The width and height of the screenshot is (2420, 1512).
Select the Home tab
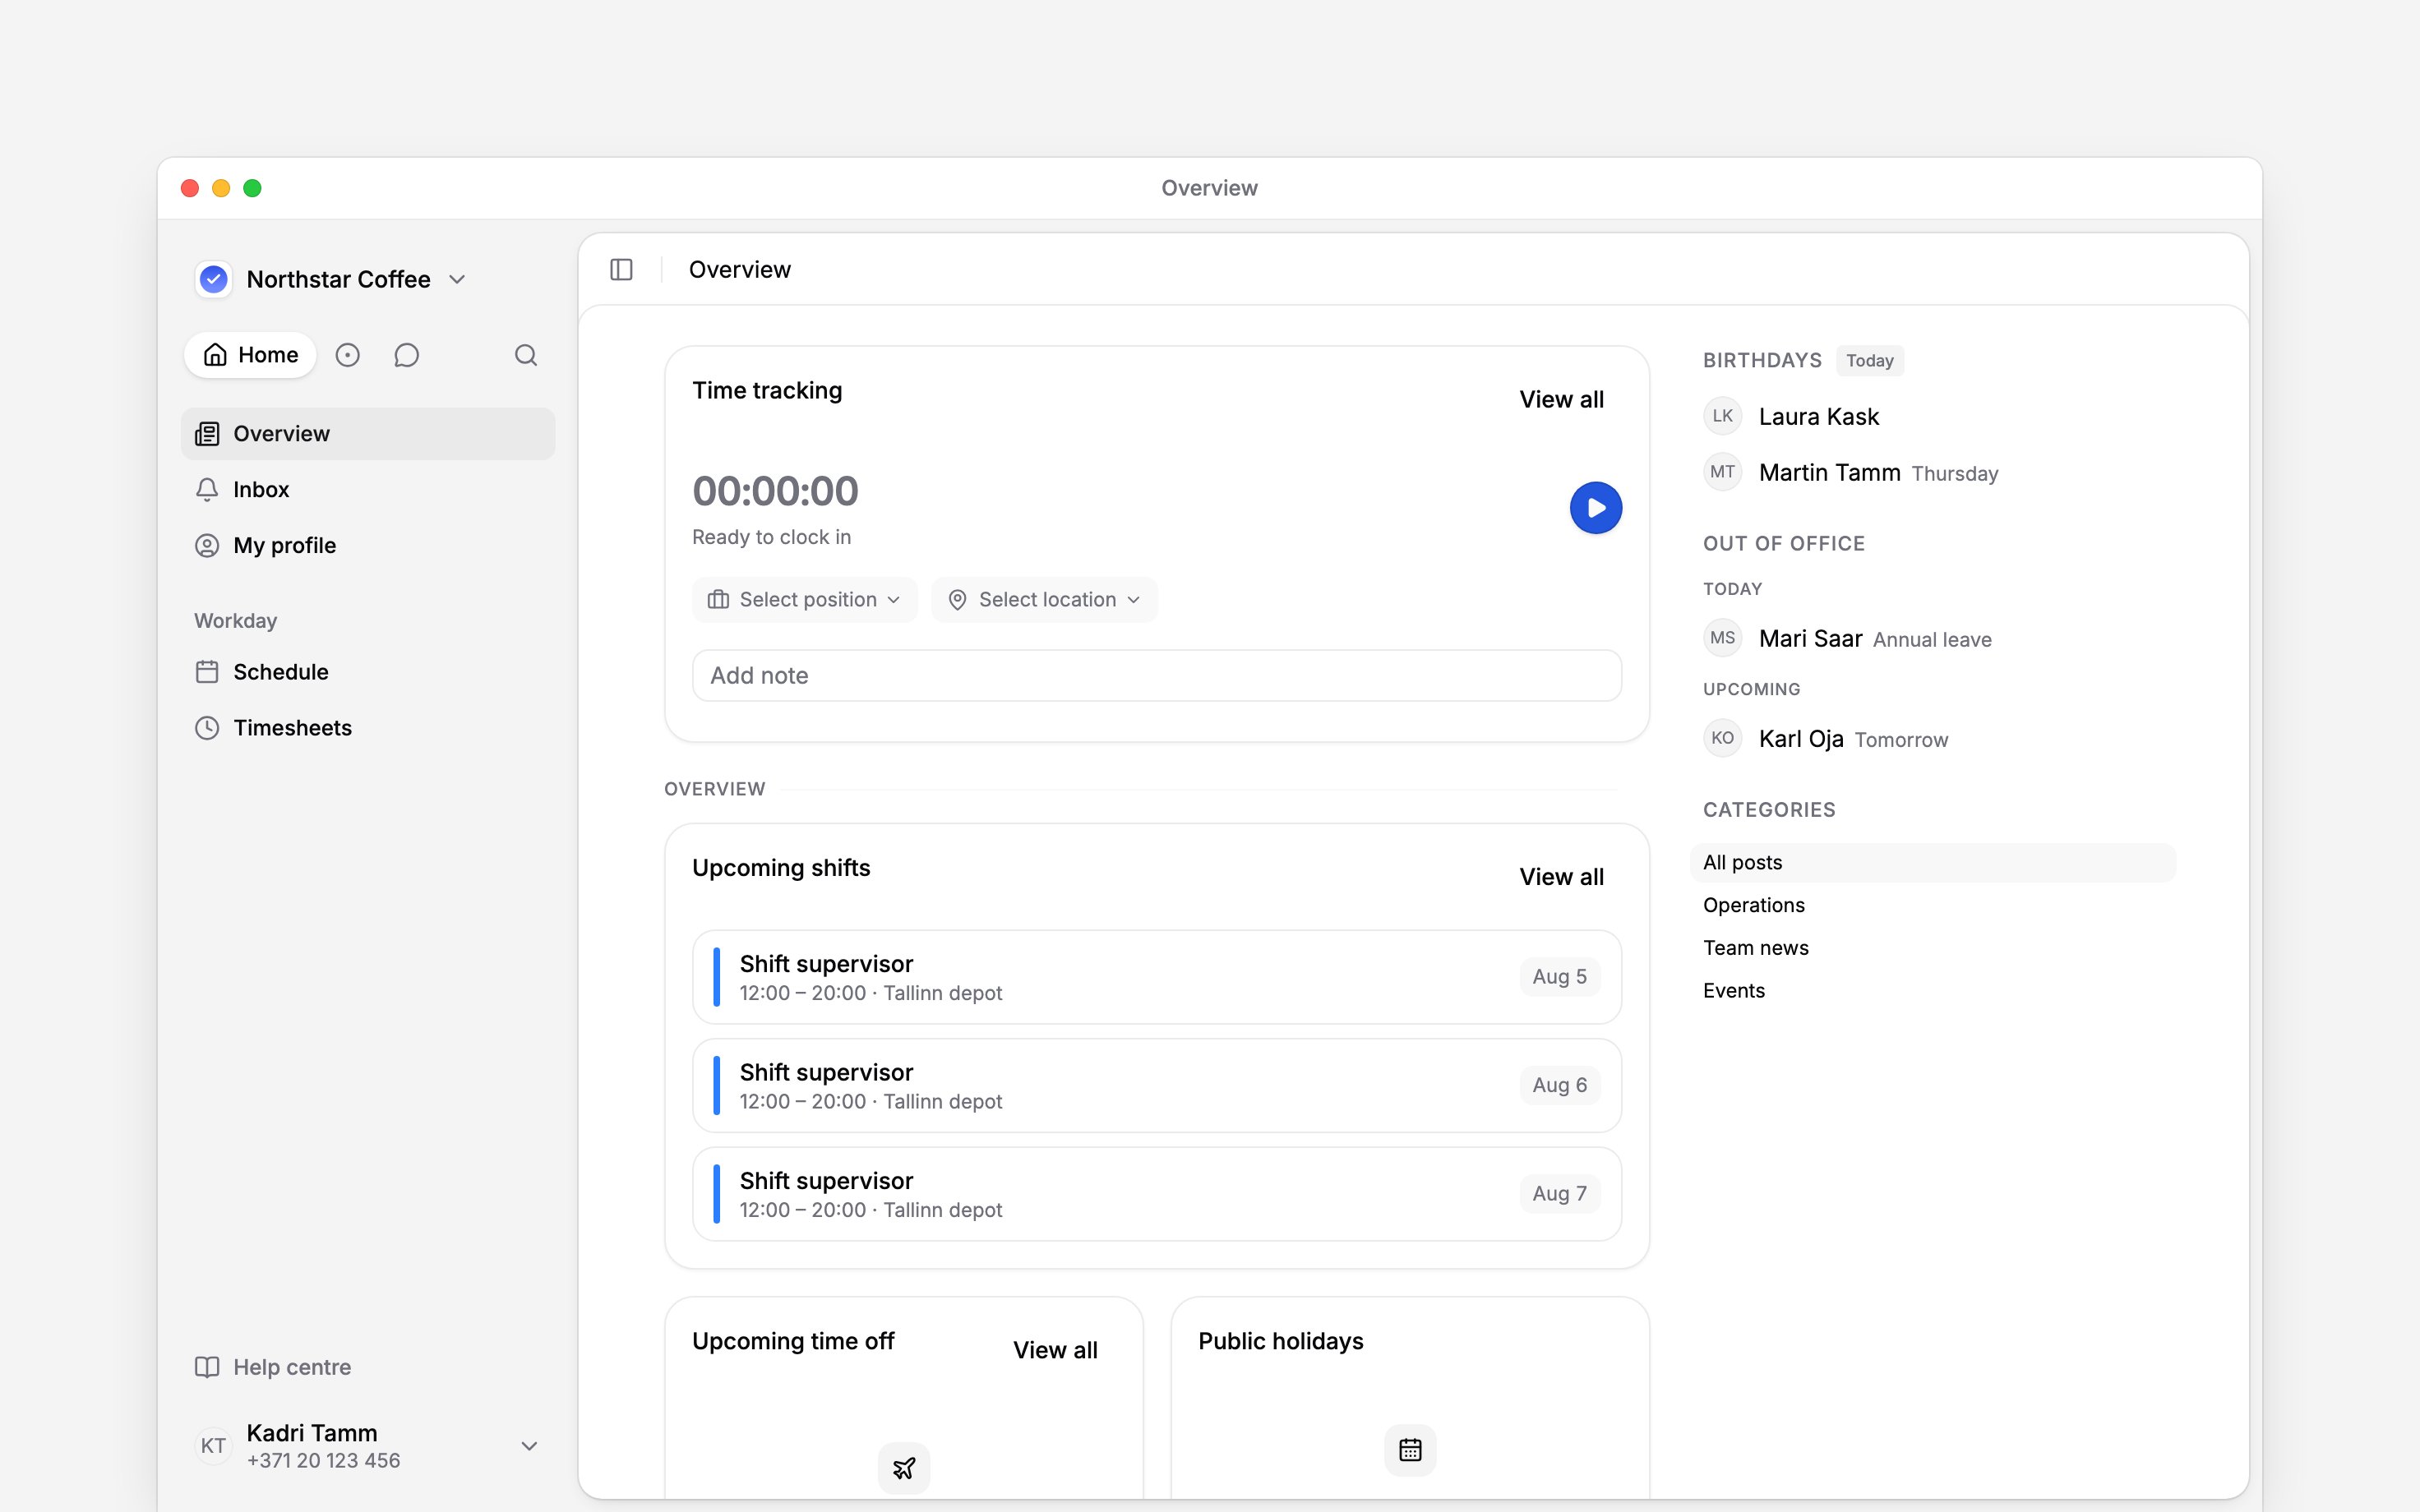(x=250, y=355)
